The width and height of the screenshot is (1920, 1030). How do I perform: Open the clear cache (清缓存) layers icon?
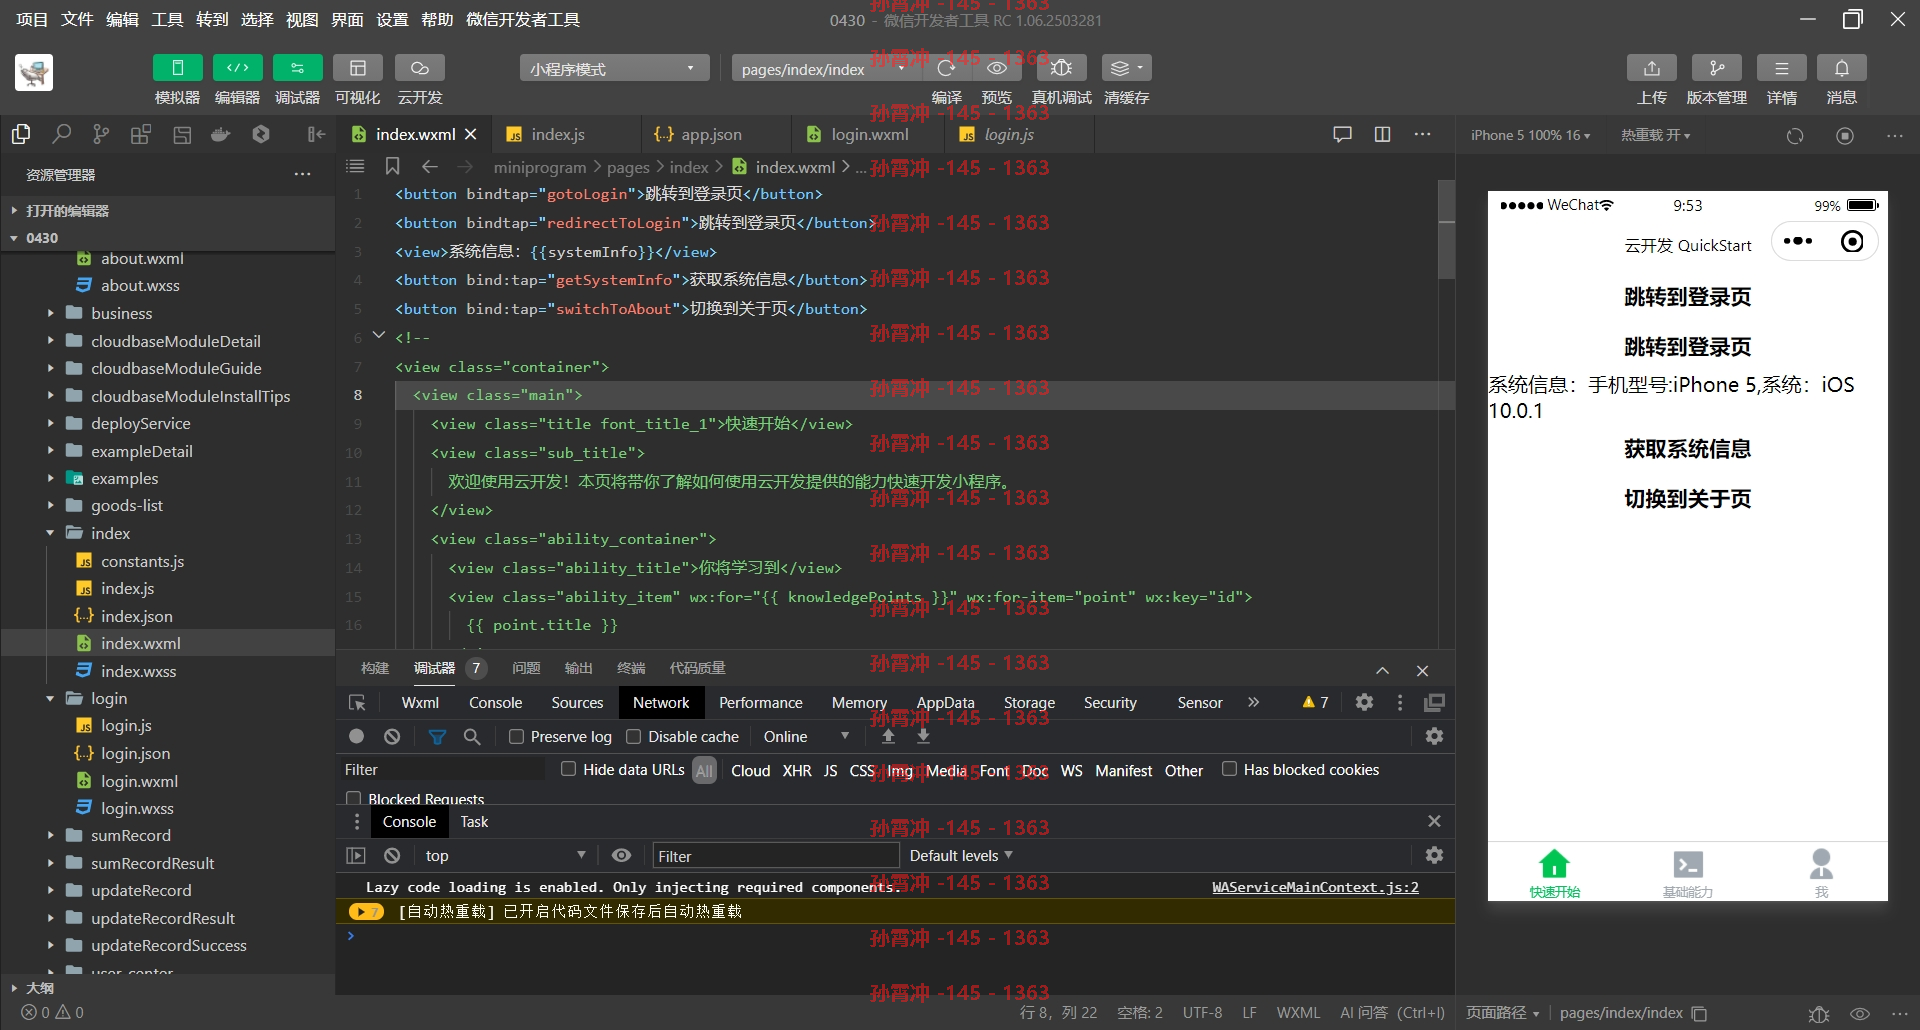[x=1126, y=68]
